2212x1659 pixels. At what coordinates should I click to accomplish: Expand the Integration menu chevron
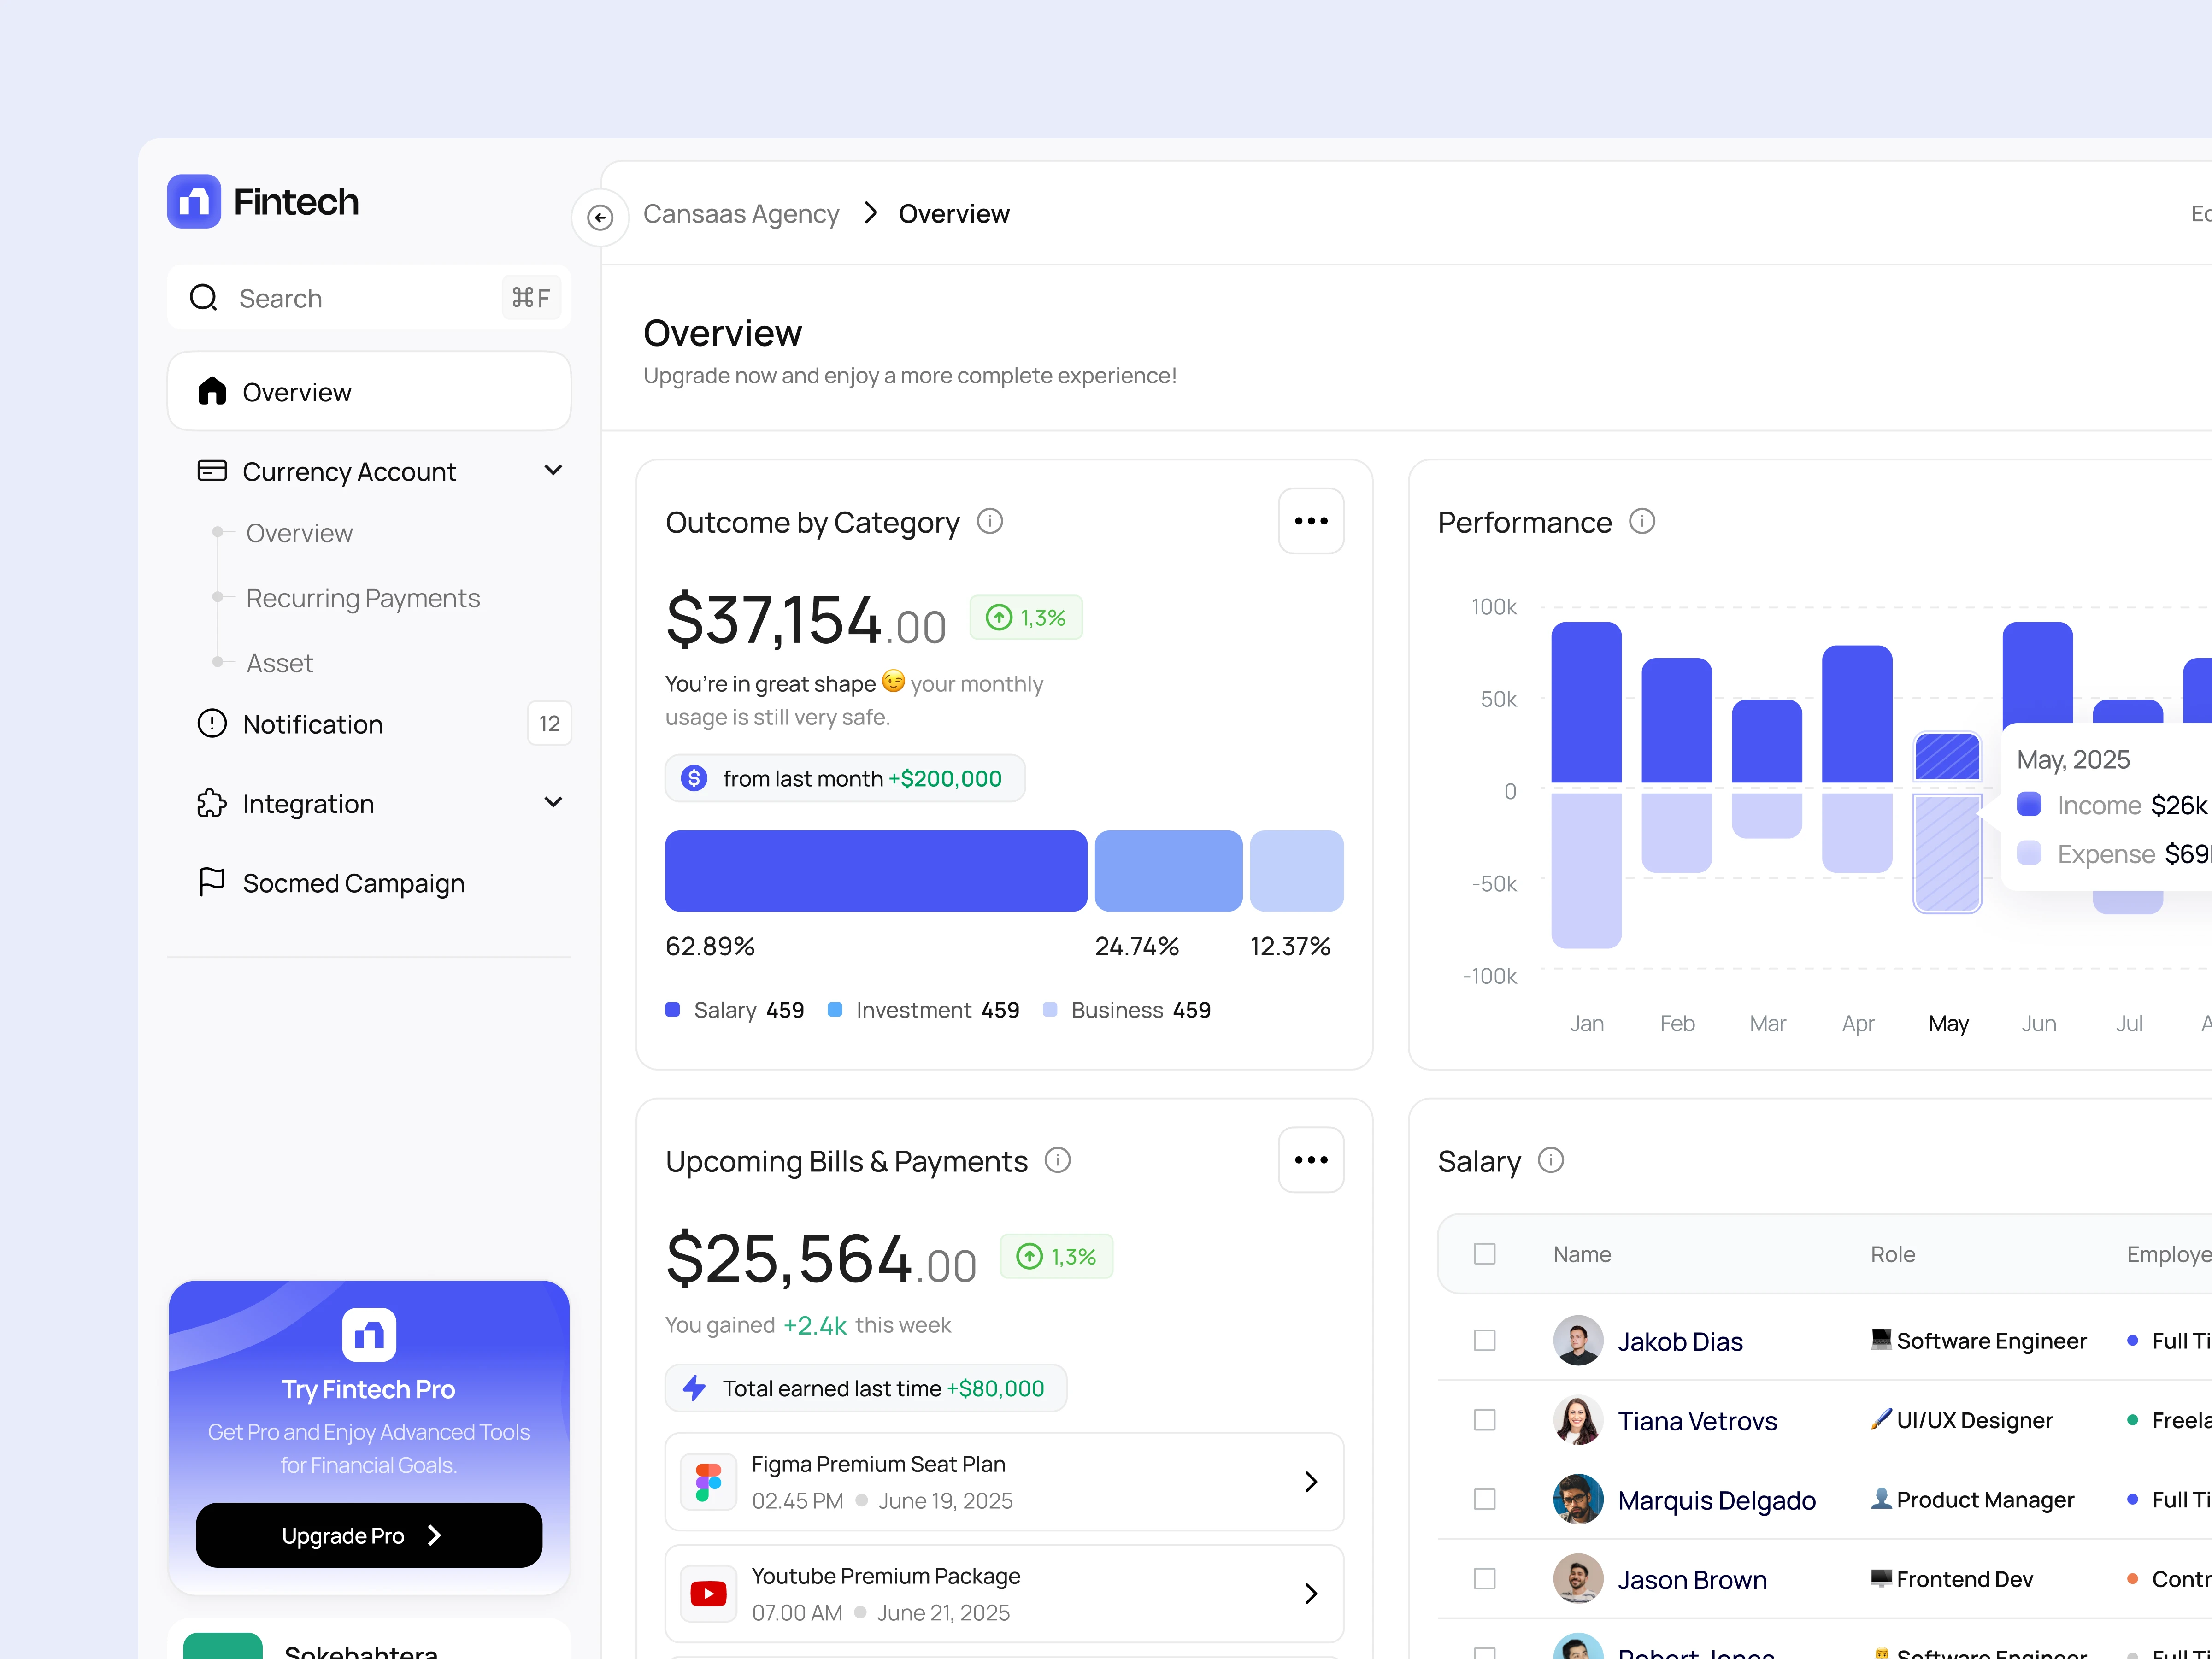pos(553,803)
